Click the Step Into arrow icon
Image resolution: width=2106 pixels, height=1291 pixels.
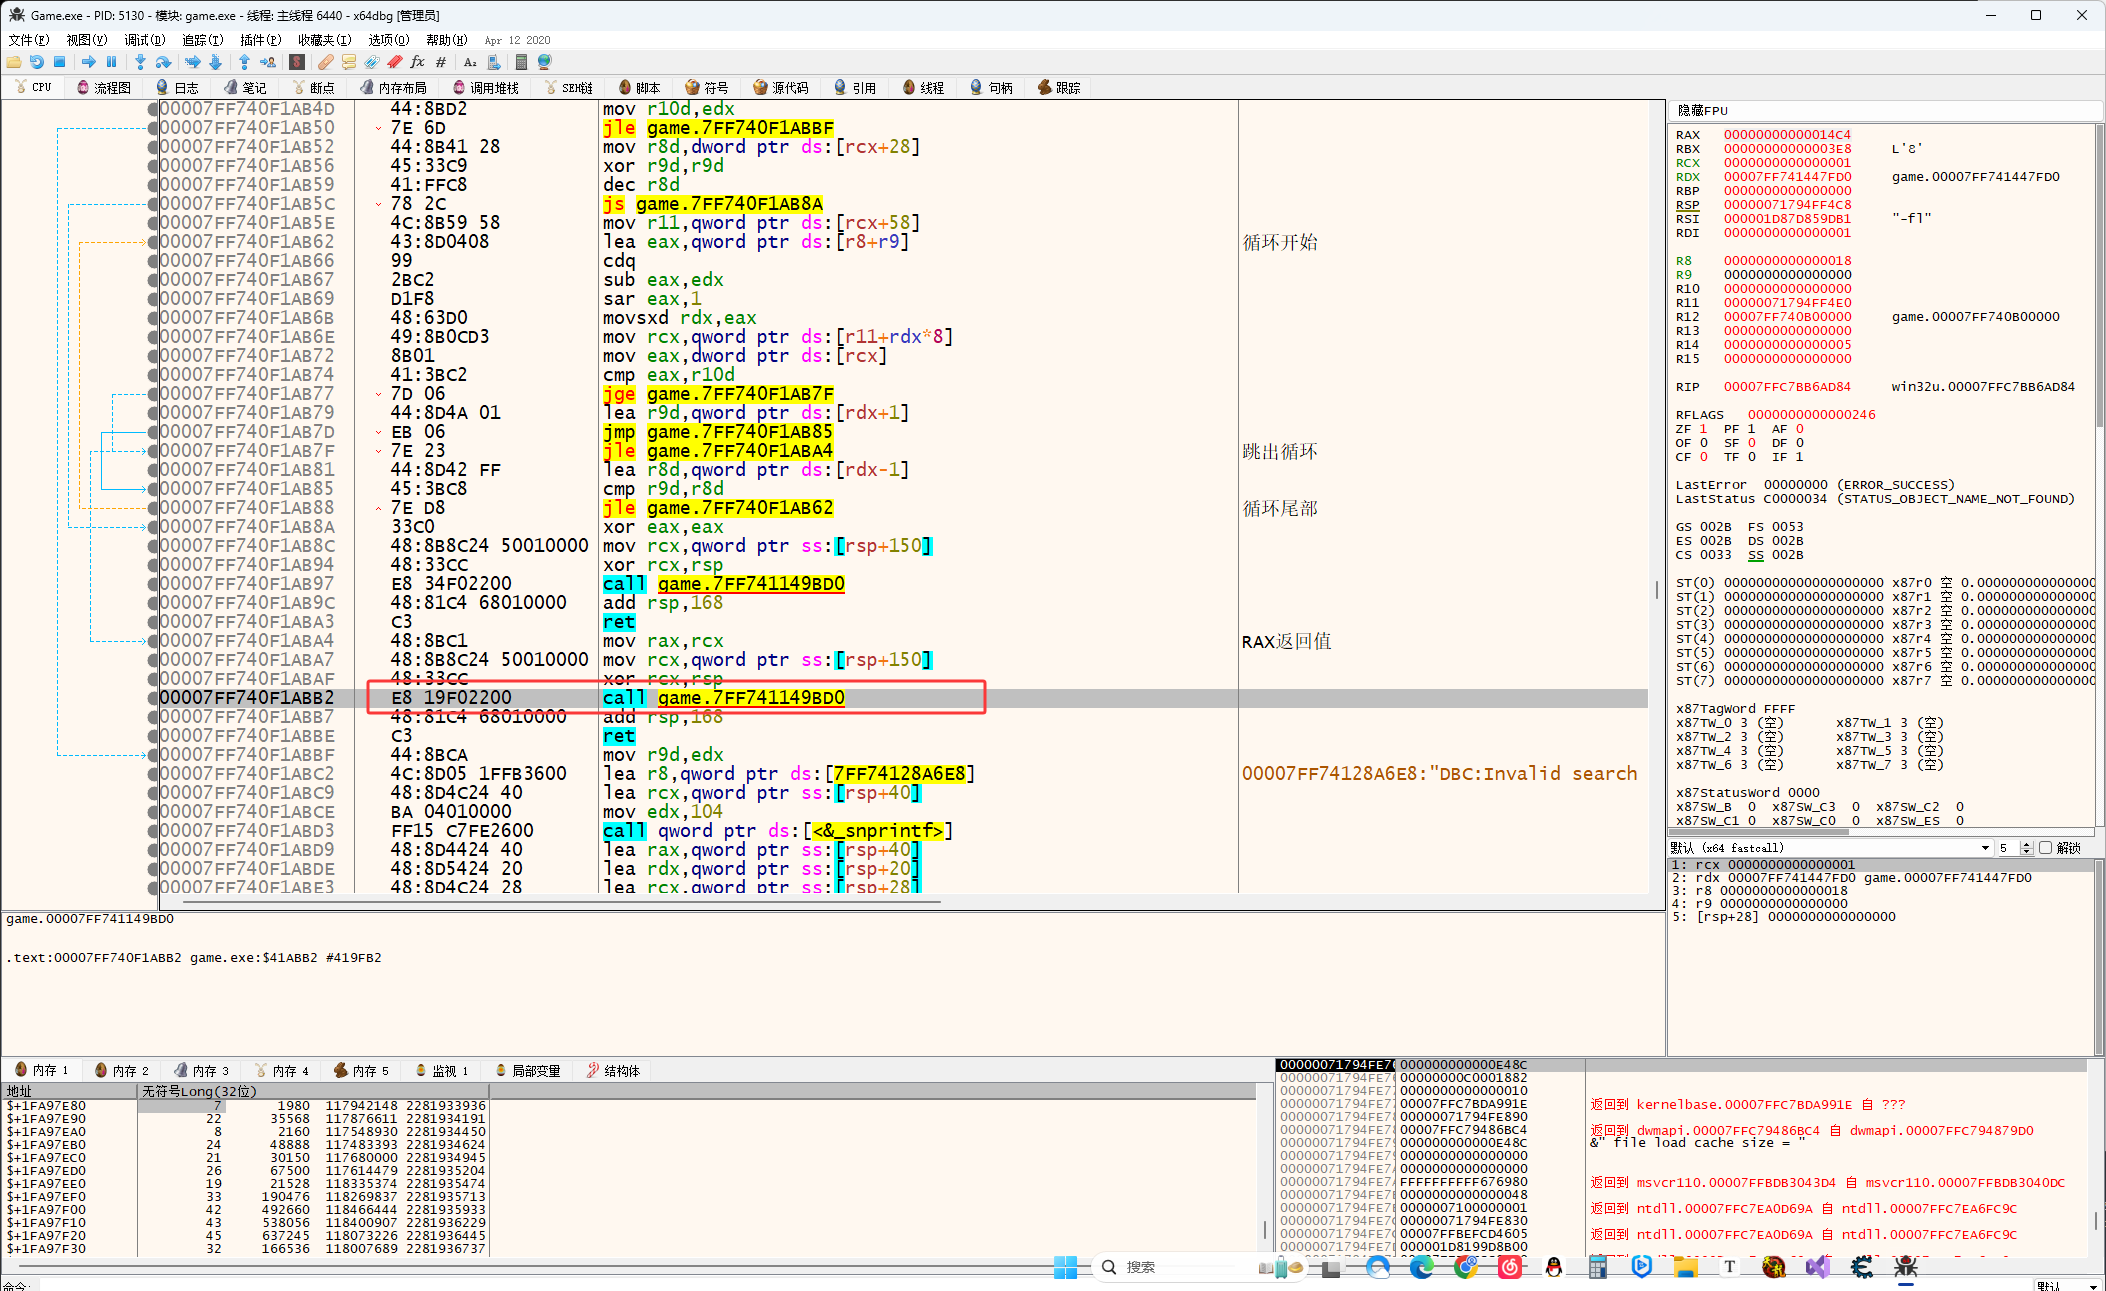coord(140,62)
